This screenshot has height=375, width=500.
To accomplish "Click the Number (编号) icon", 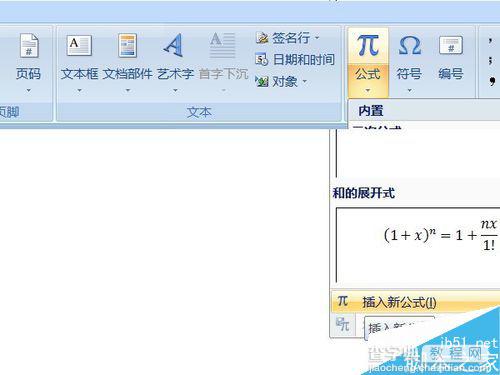I will point(451,45).
